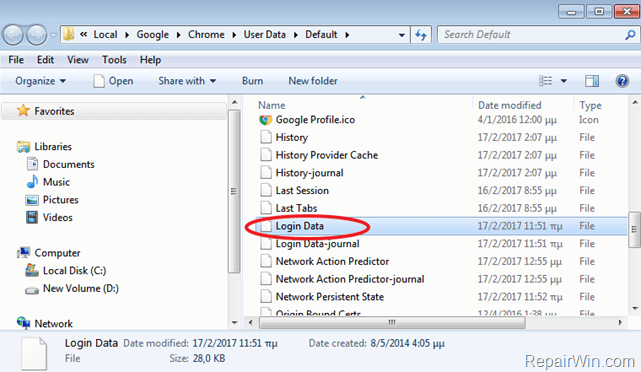Open the Music library
Image resolution: width=641 pixels, height=372 pixels.
pyautogui.click(x=56, y=182)
